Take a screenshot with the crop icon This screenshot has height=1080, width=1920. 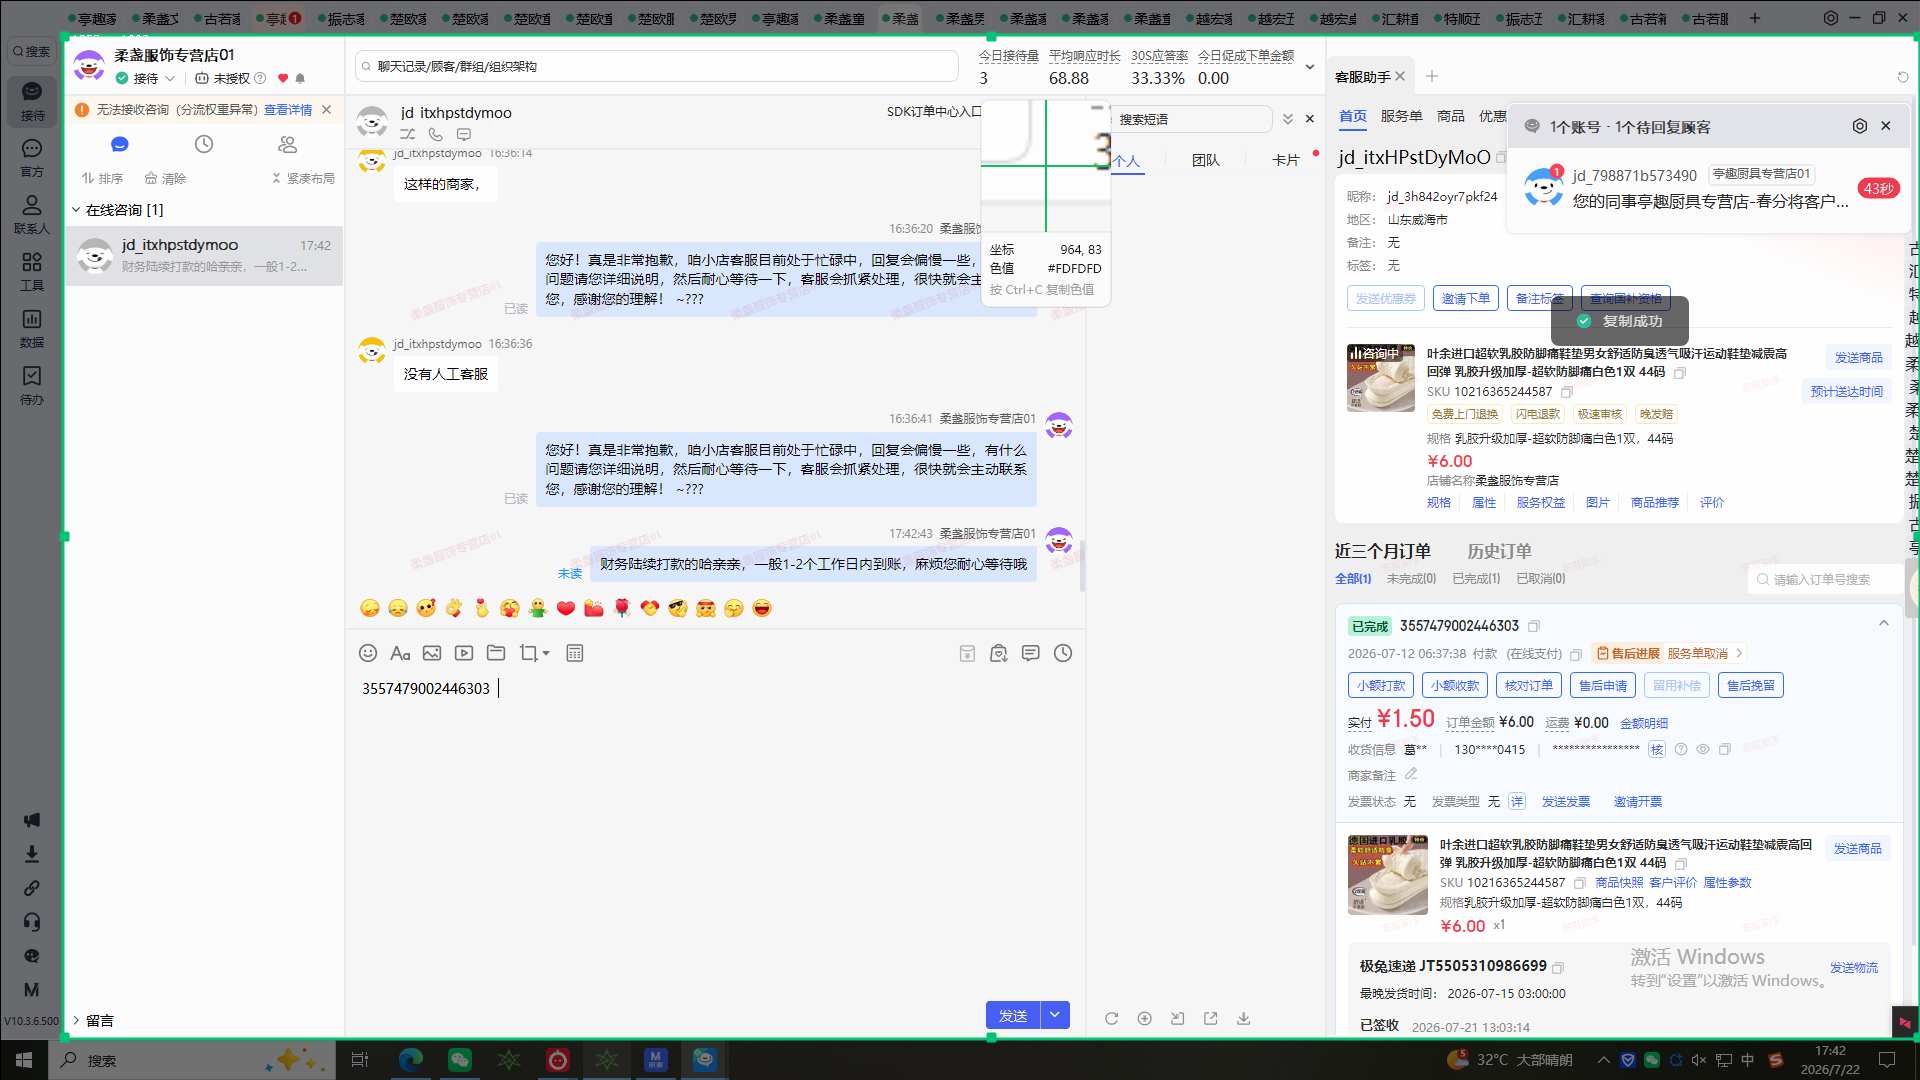point(528,653)
